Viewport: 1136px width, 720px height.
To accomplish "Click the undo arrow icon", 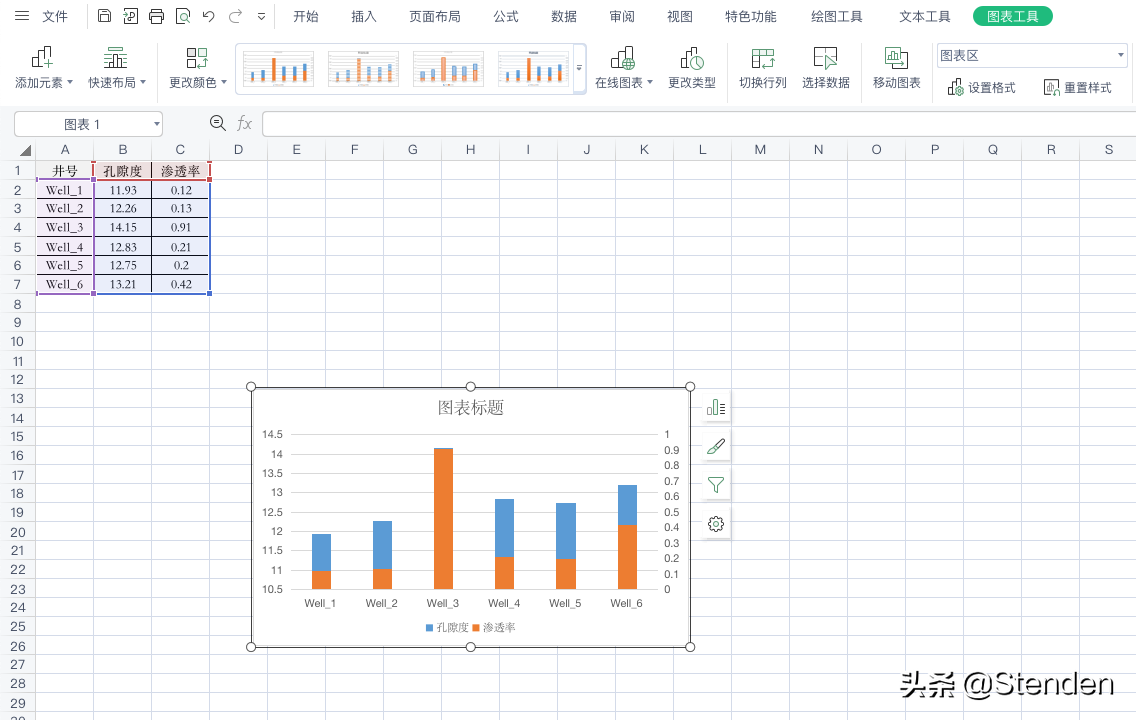I will (209, 16).
